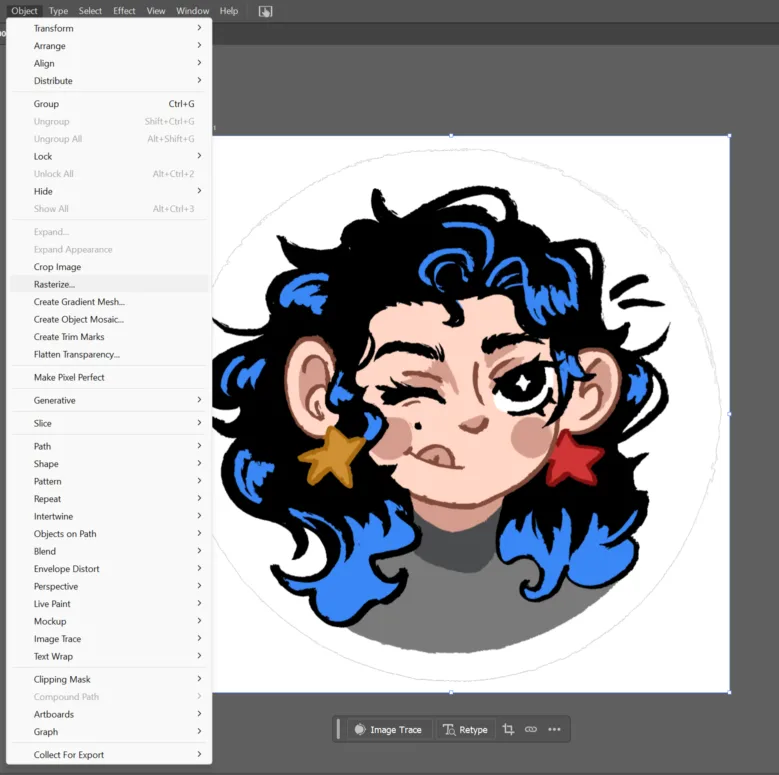Choose Make Pixel Perfect
This screenshot has width=779, height=775.
[109, 378]
